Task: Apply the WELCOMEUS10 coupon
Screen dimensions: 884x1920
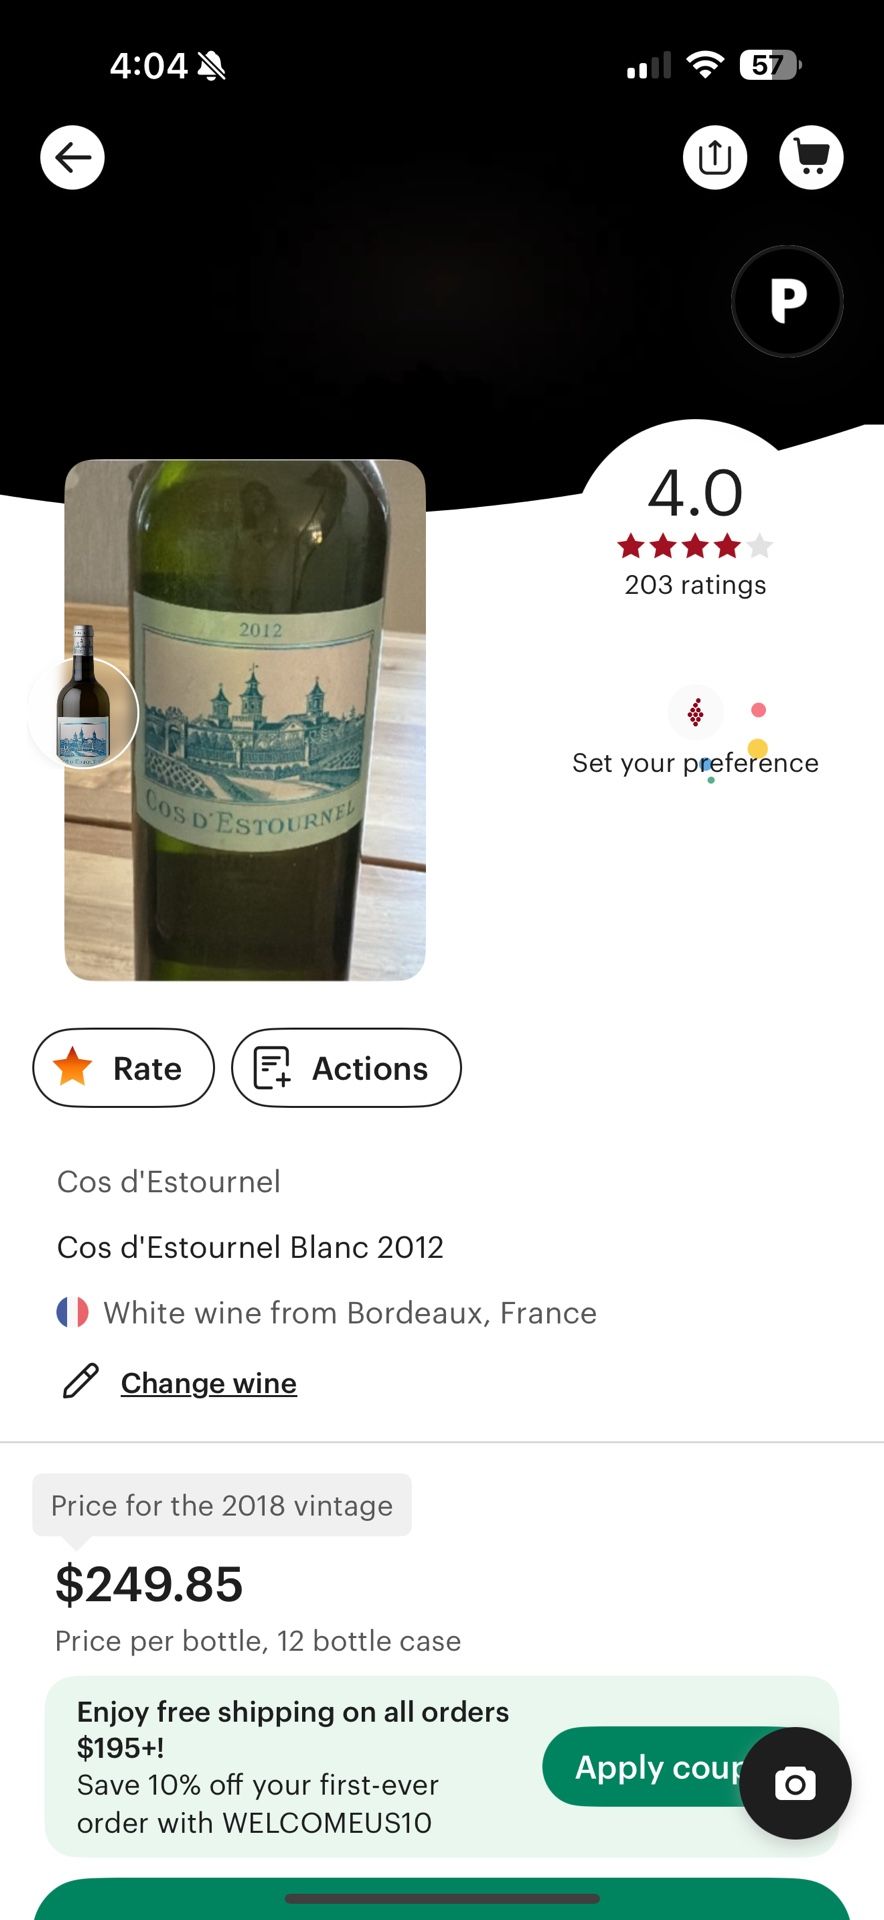Action: pyautogui.click(x=650, y=1767)
